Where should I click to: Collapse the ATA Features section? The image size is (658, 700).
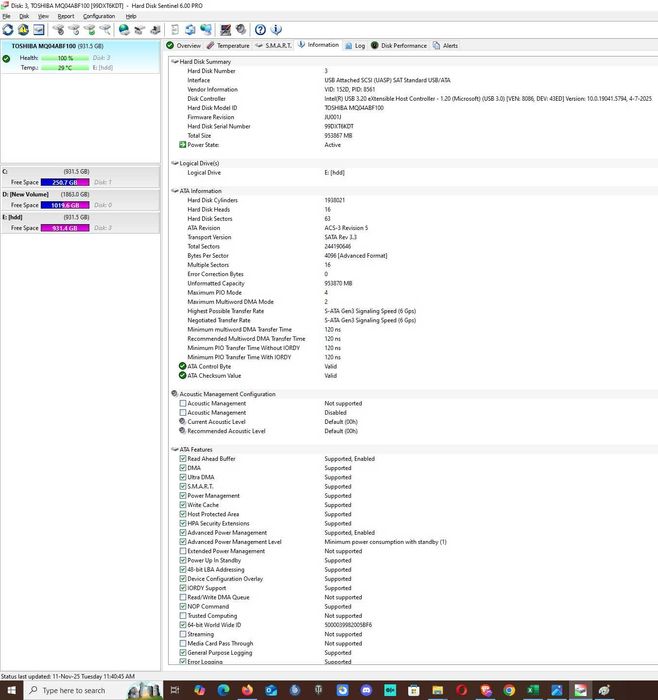coord(175,450)
